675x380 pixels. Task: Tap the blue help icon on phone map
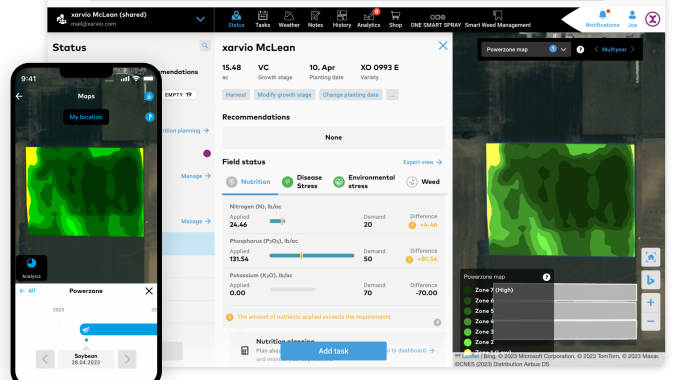click(149, 117)
